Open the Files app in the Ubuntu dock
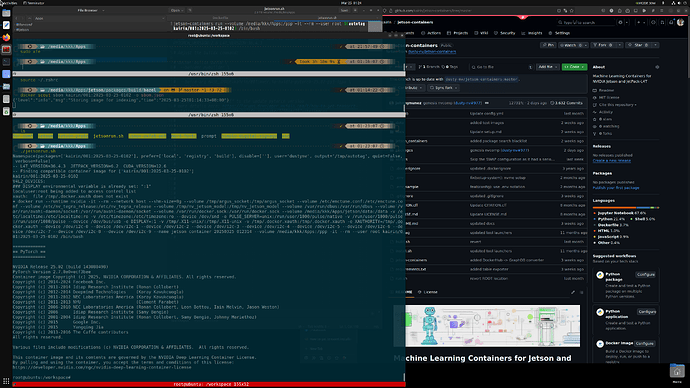The image size is (690, 388). [6, 13]
